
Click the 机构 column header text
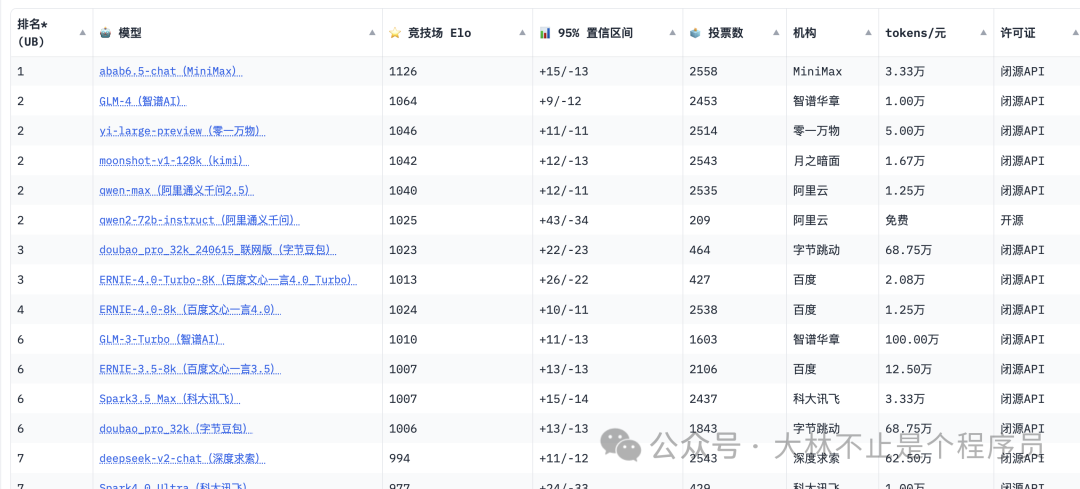pos(804,32)
